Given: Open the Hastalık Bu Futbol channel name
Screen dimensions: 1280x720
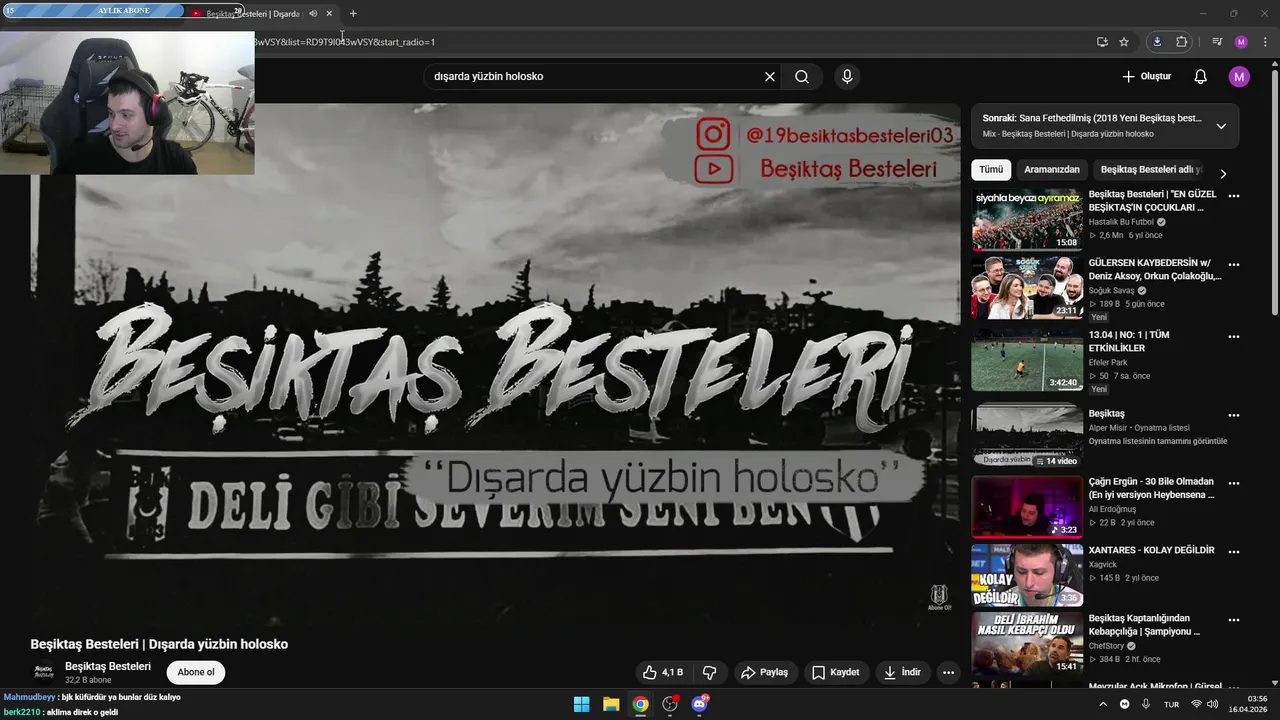Looking at the screenshot, I should [1121, 222].
